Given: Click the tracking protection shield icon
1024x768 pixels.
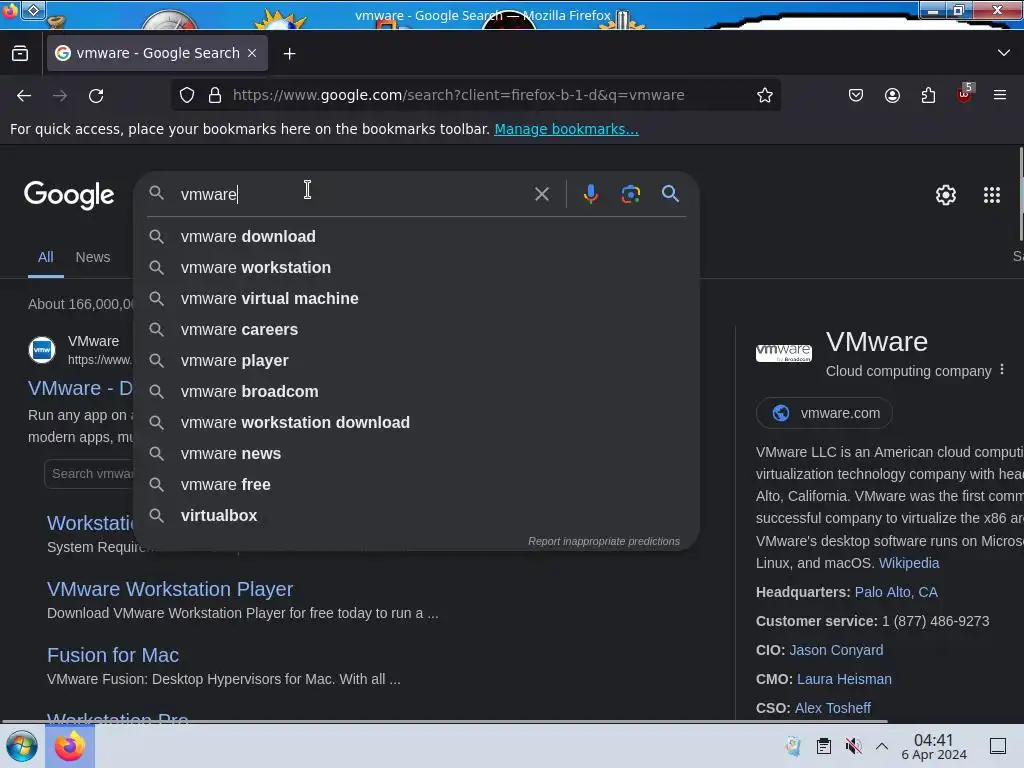Looking at the screenshot, I should click(187, 95).
